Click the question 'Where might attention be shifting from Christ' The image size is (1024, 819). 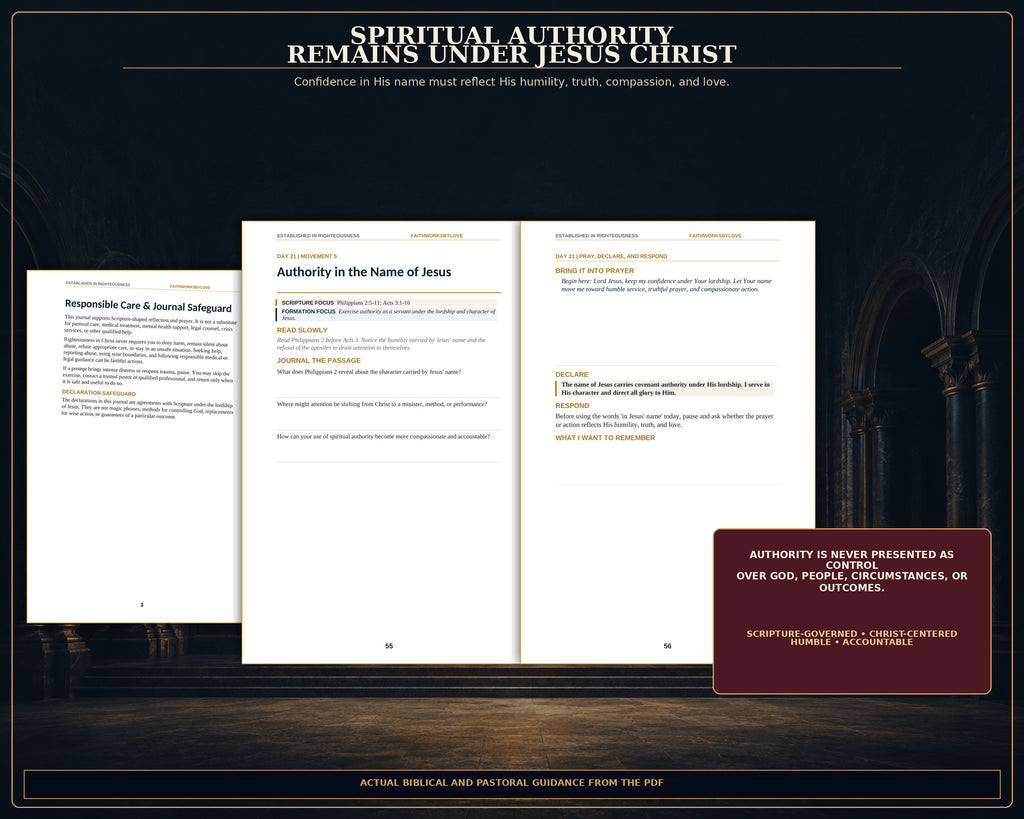382,404
